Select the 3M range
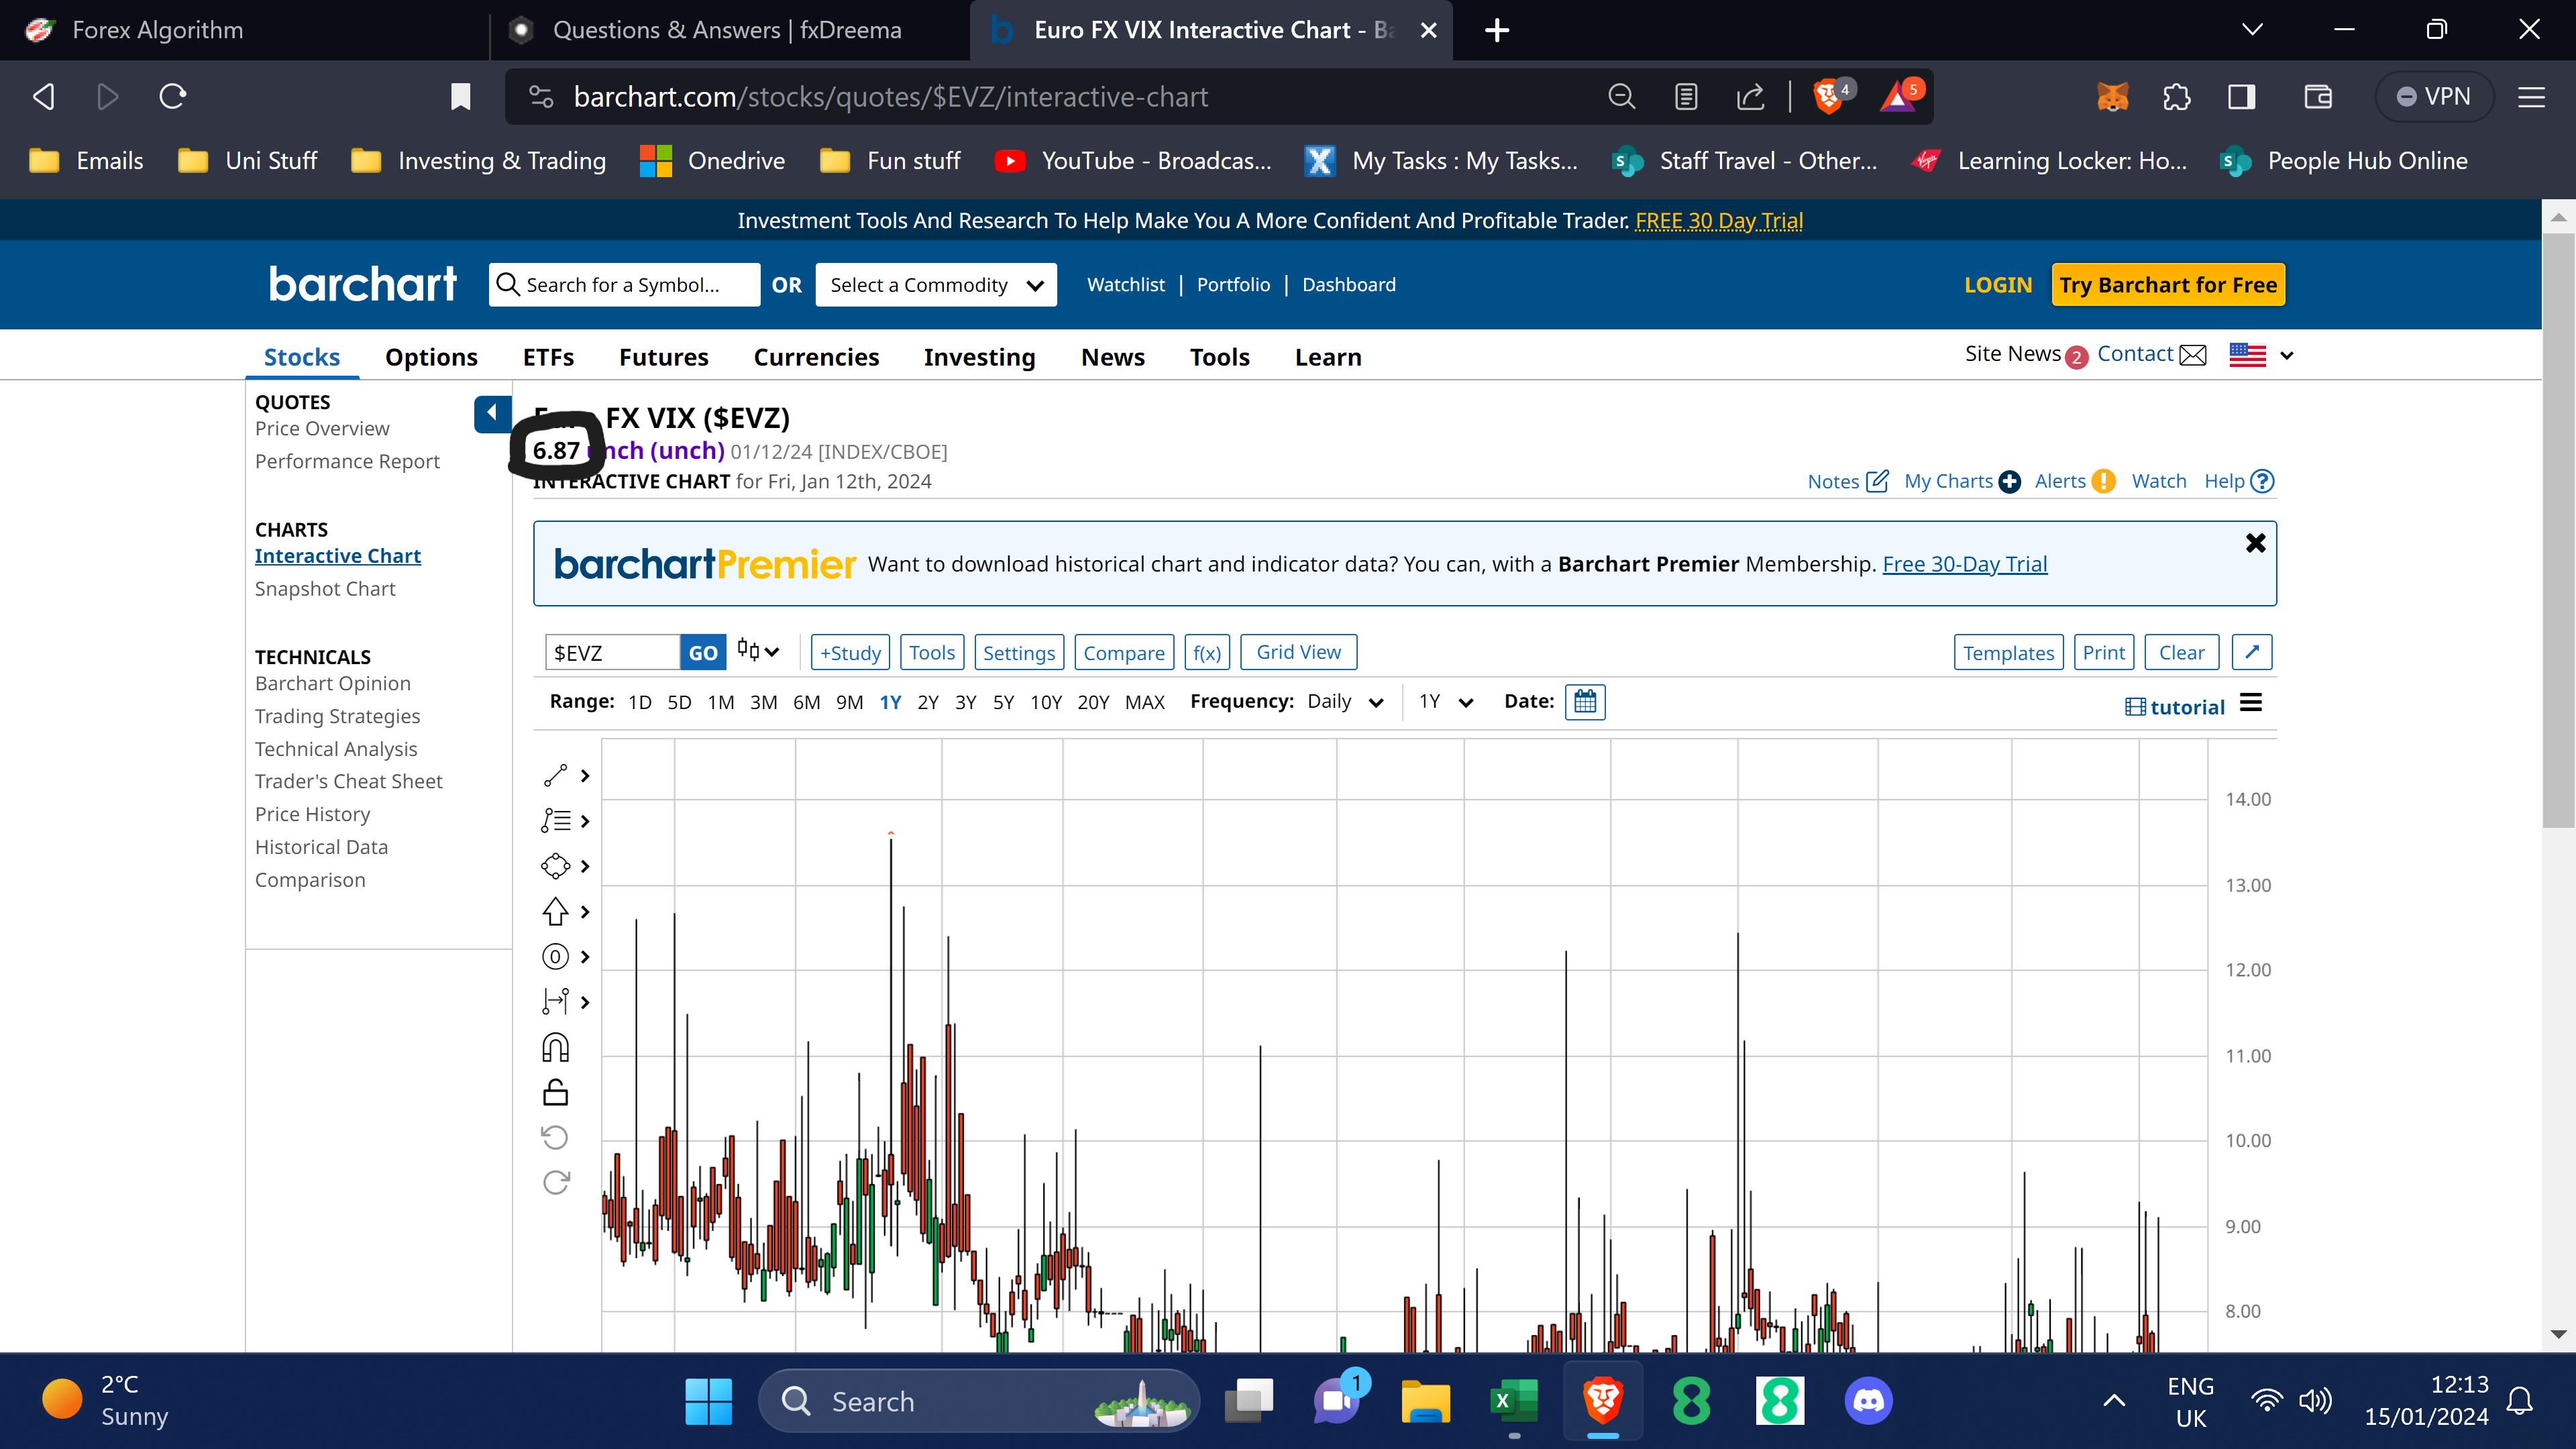The height and width of the screenshot is (1449, 2576). pyautogui.click(x=763, y=702)
